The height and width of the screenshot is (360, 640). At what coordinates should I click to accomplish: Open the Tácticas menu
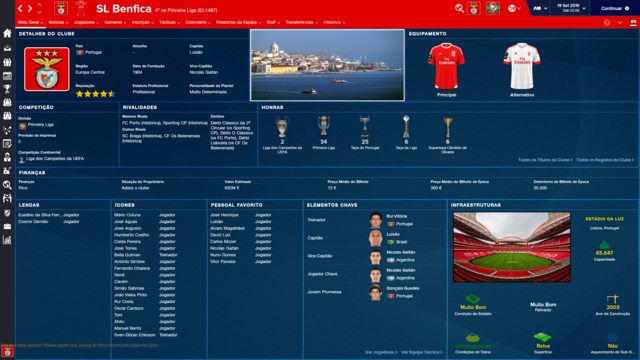point(169,22)
